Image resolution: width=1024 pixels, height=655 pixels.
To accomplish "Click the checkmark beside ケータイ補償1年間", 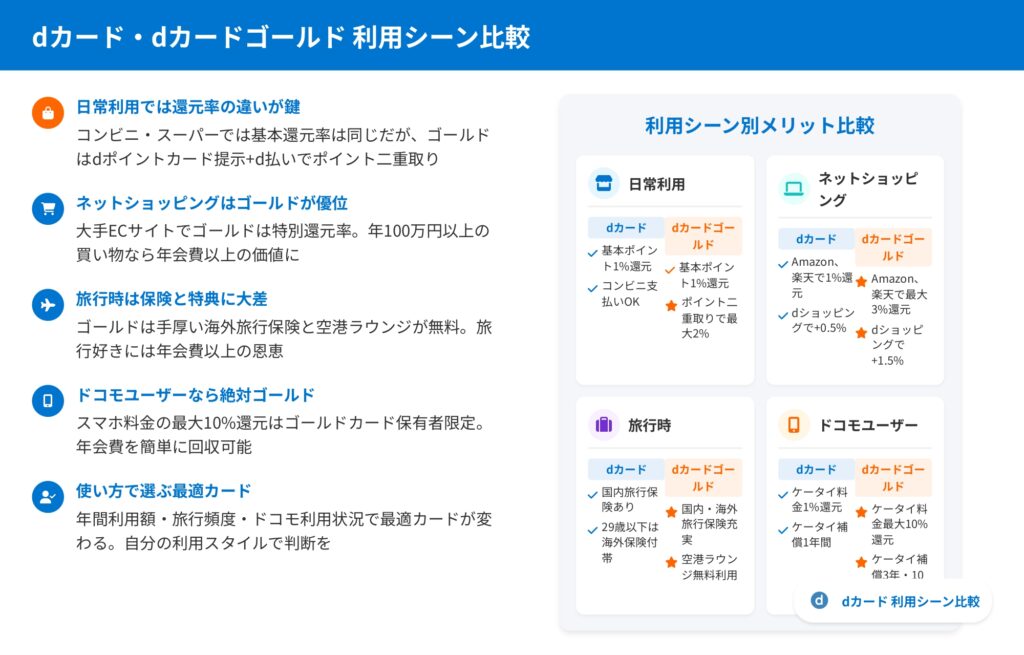I will click(x=784, y=528).
